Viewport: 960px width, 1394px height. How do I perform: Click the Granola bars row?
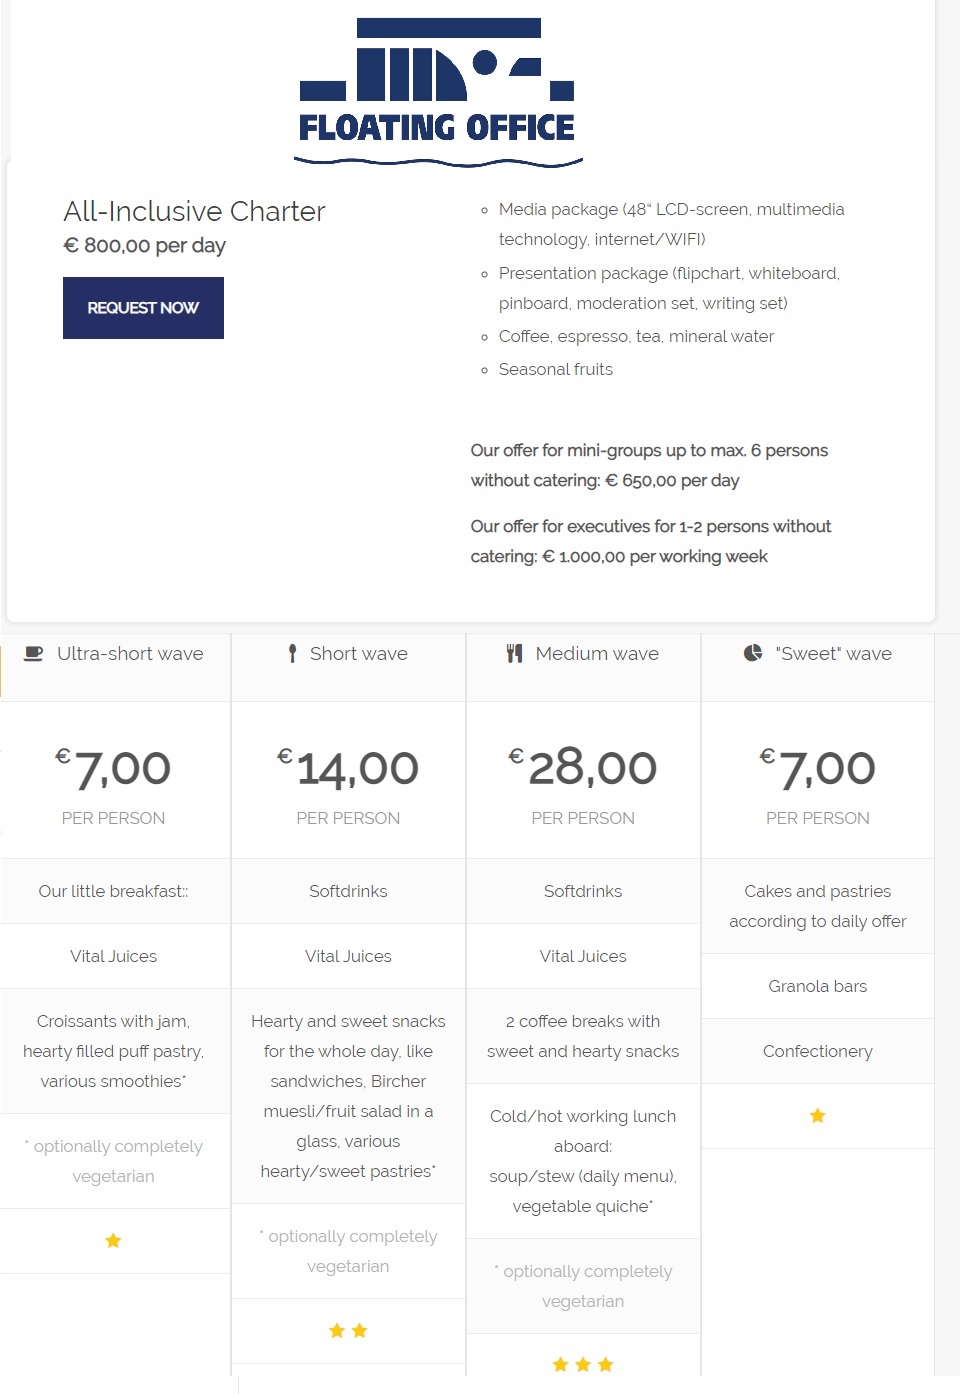[818, 986]
